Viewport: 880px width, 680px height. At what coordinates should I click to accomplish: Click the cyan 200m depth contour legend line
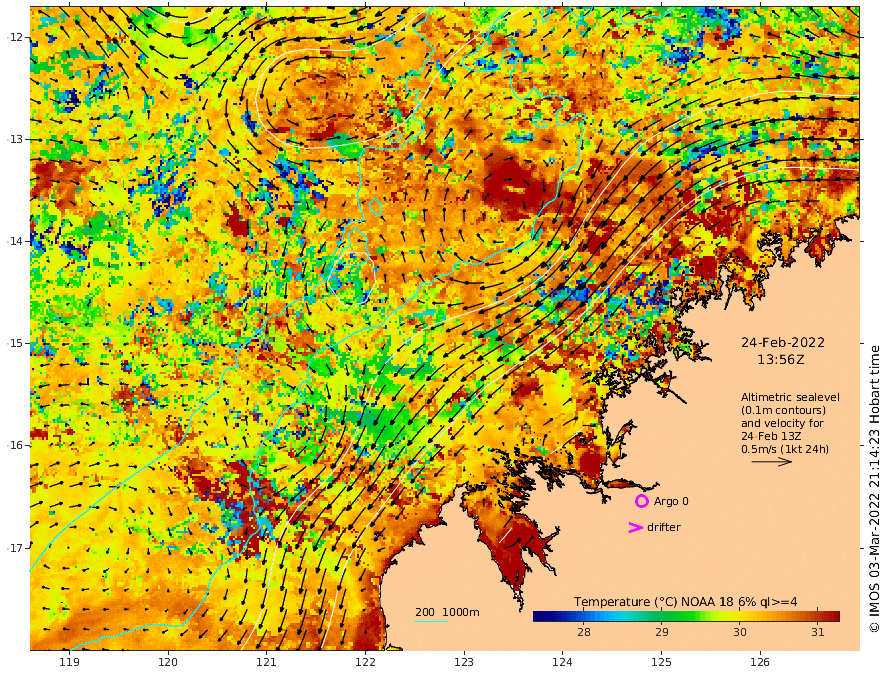pos(431,621)
